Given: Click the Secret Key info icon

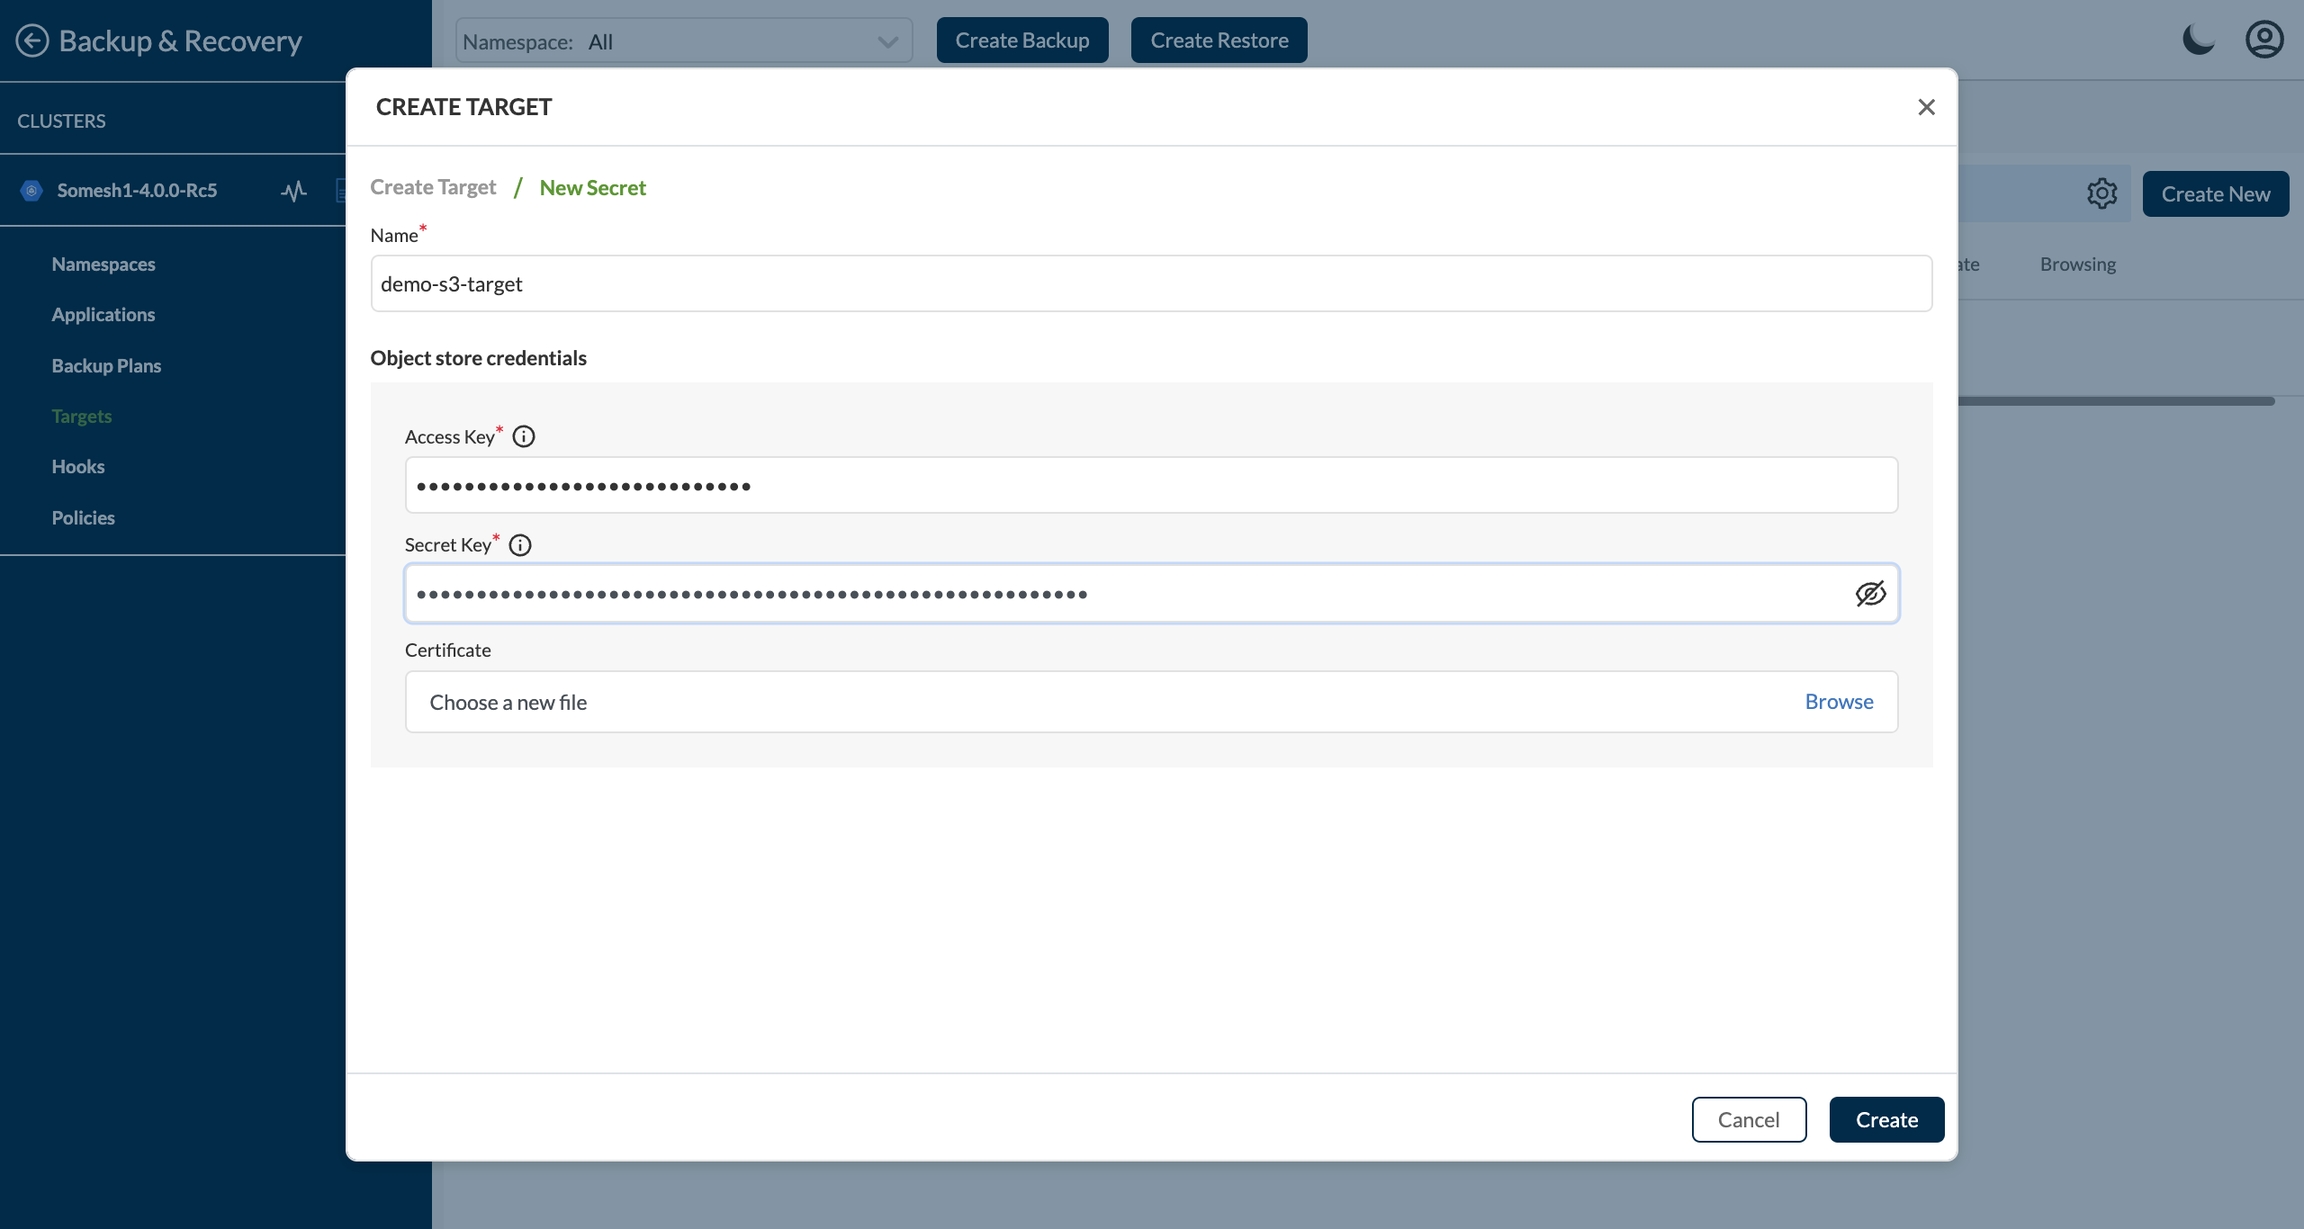Looking at the screenshot, I should click(x=520, y=545).
